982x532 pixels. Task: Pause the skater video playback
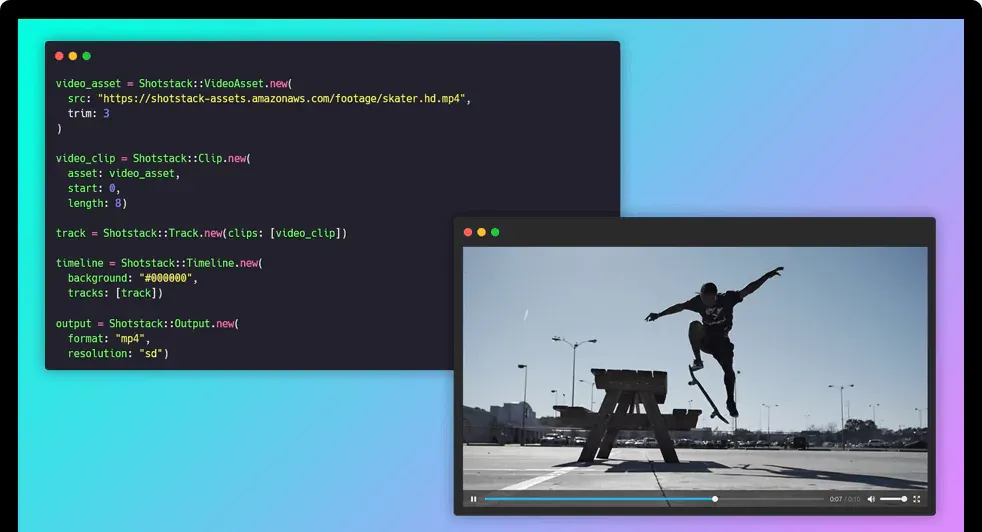474,499
